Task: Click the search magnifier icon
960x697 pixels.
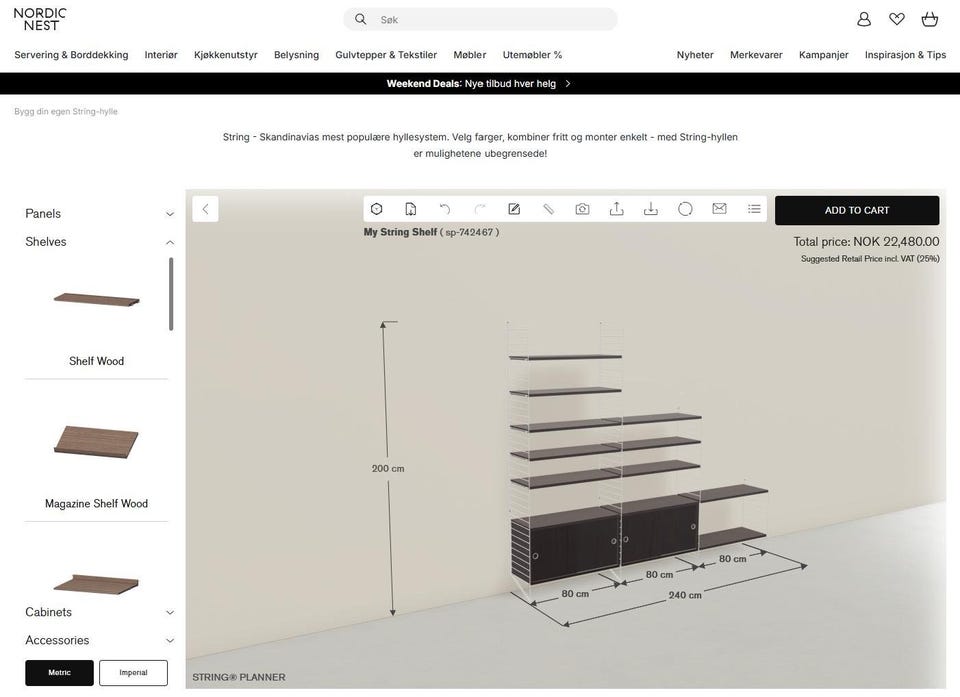Action: 361,19
